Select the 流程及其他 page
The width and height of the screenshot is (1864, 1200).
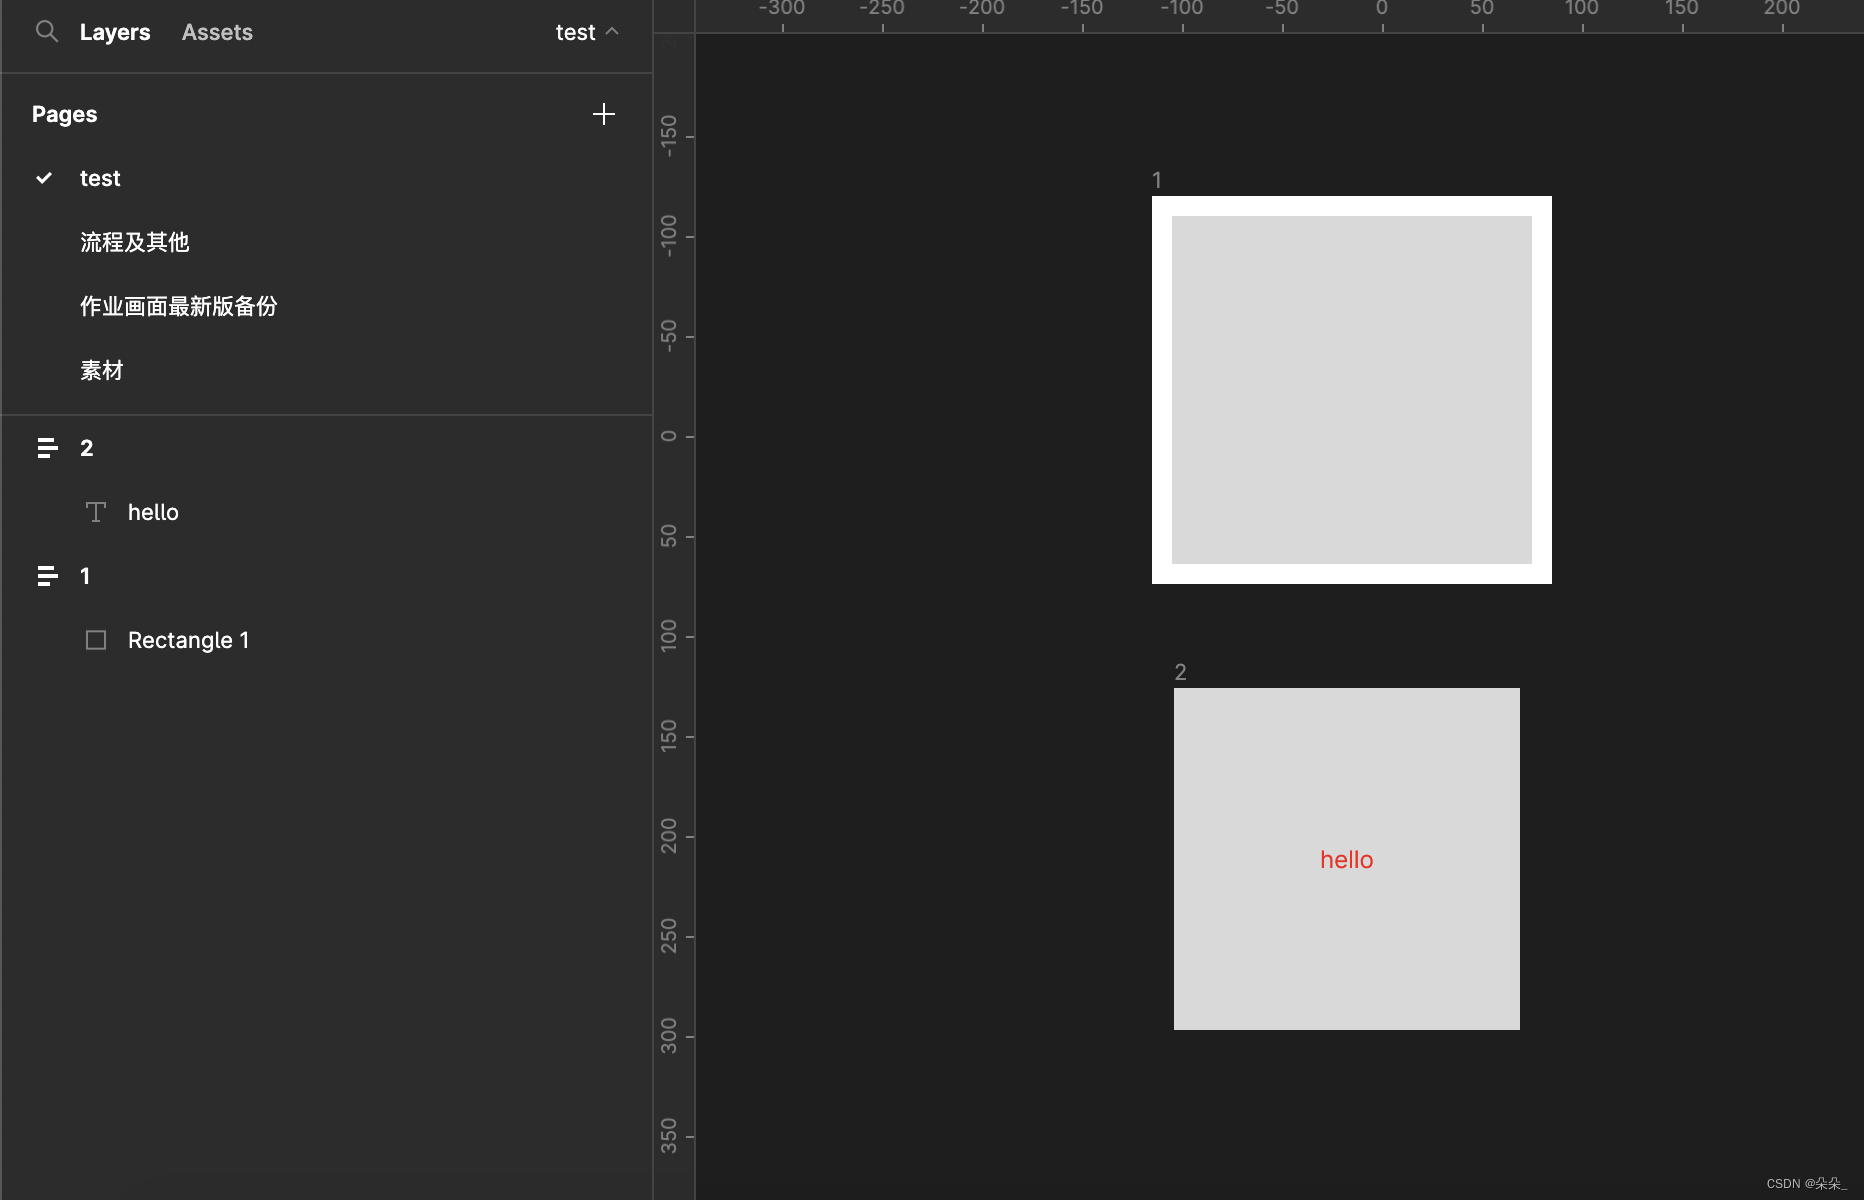coord(134,242)
